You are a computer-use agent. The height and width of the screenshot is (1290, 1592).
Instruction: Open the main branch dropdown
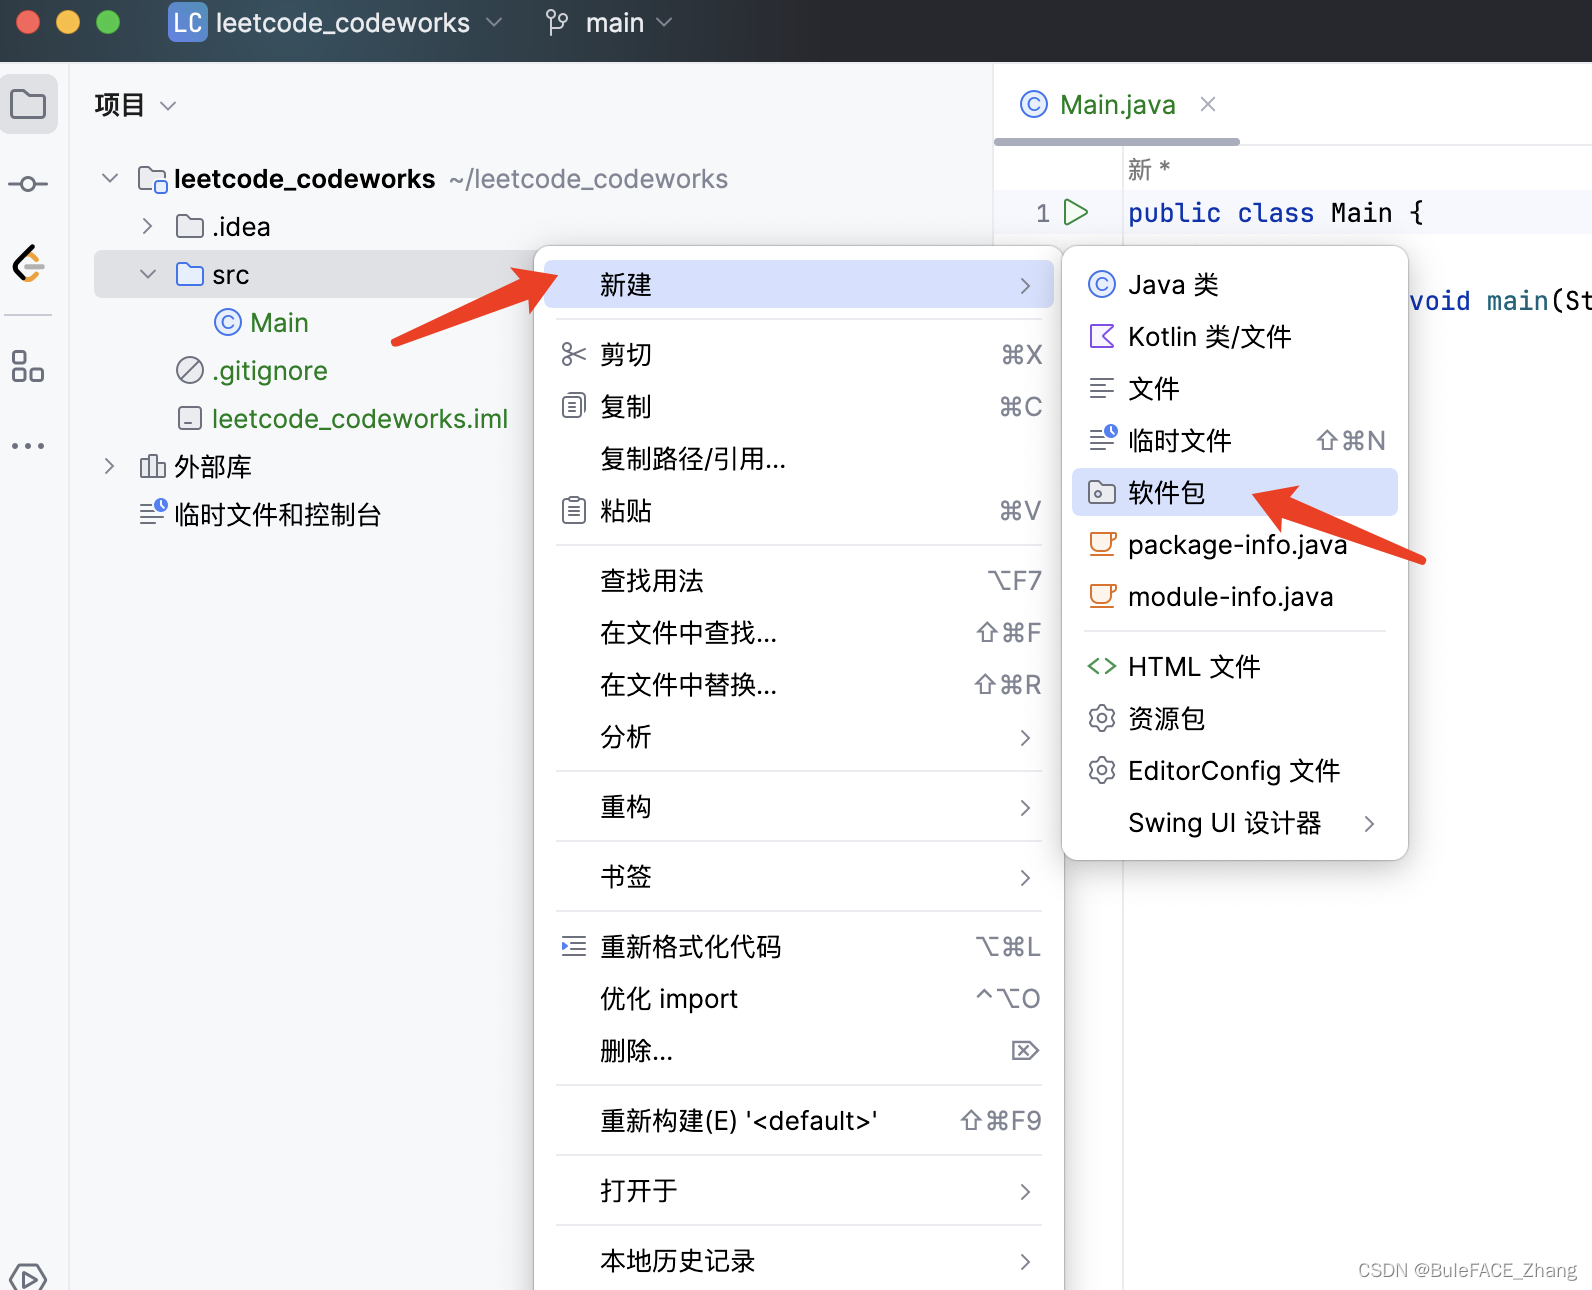664,22
